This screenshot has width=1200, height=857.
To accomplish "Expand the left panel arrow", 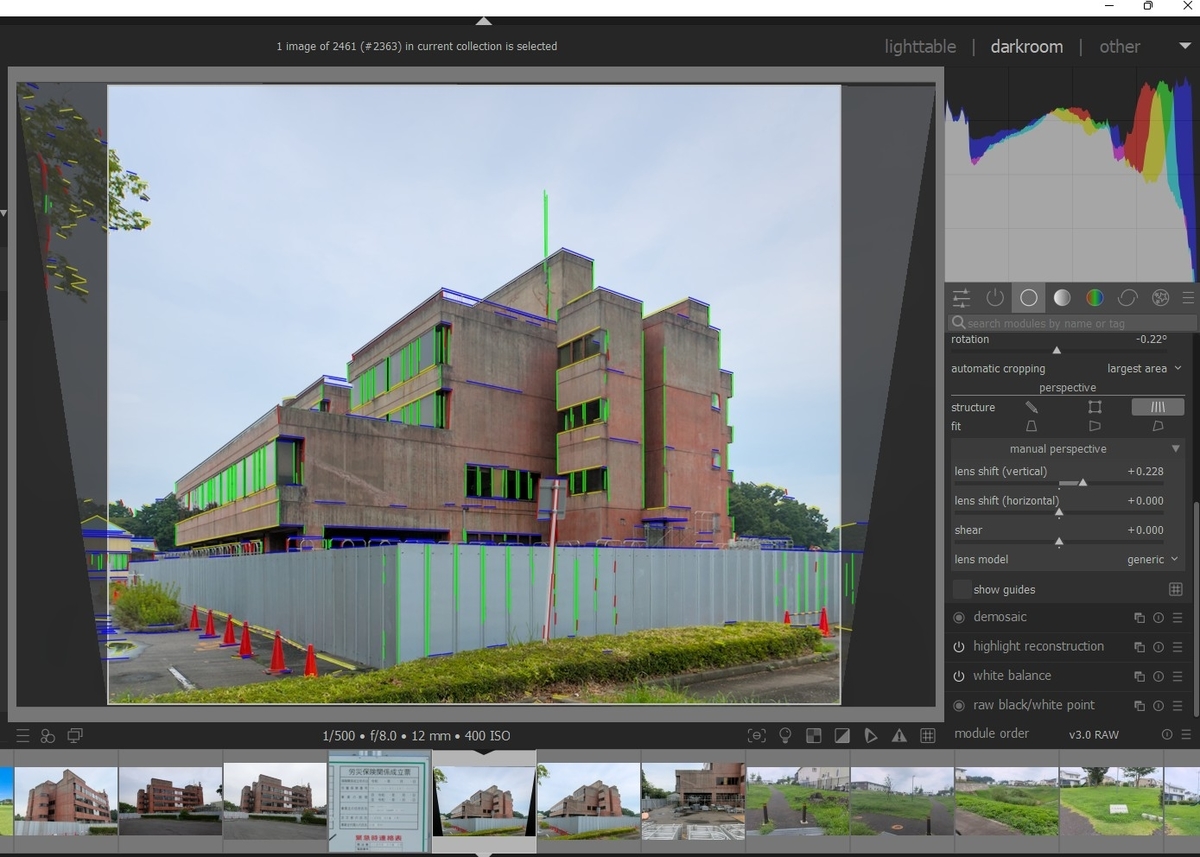I will 4,213.
